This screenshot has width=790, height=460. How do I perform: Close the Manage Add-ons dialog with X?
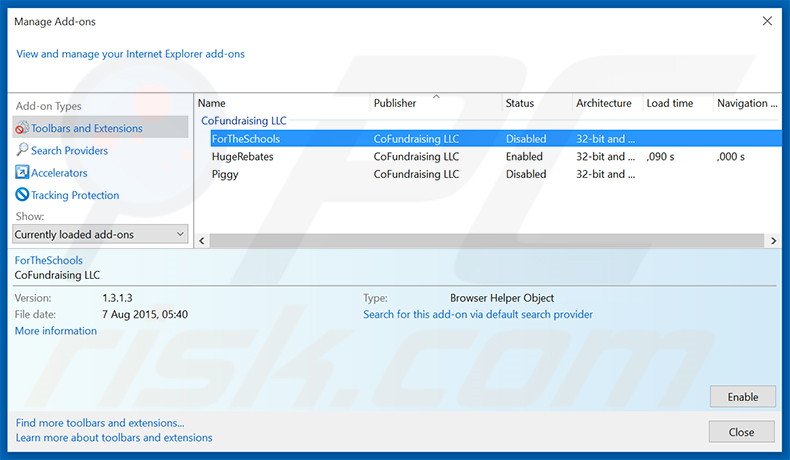767,21
